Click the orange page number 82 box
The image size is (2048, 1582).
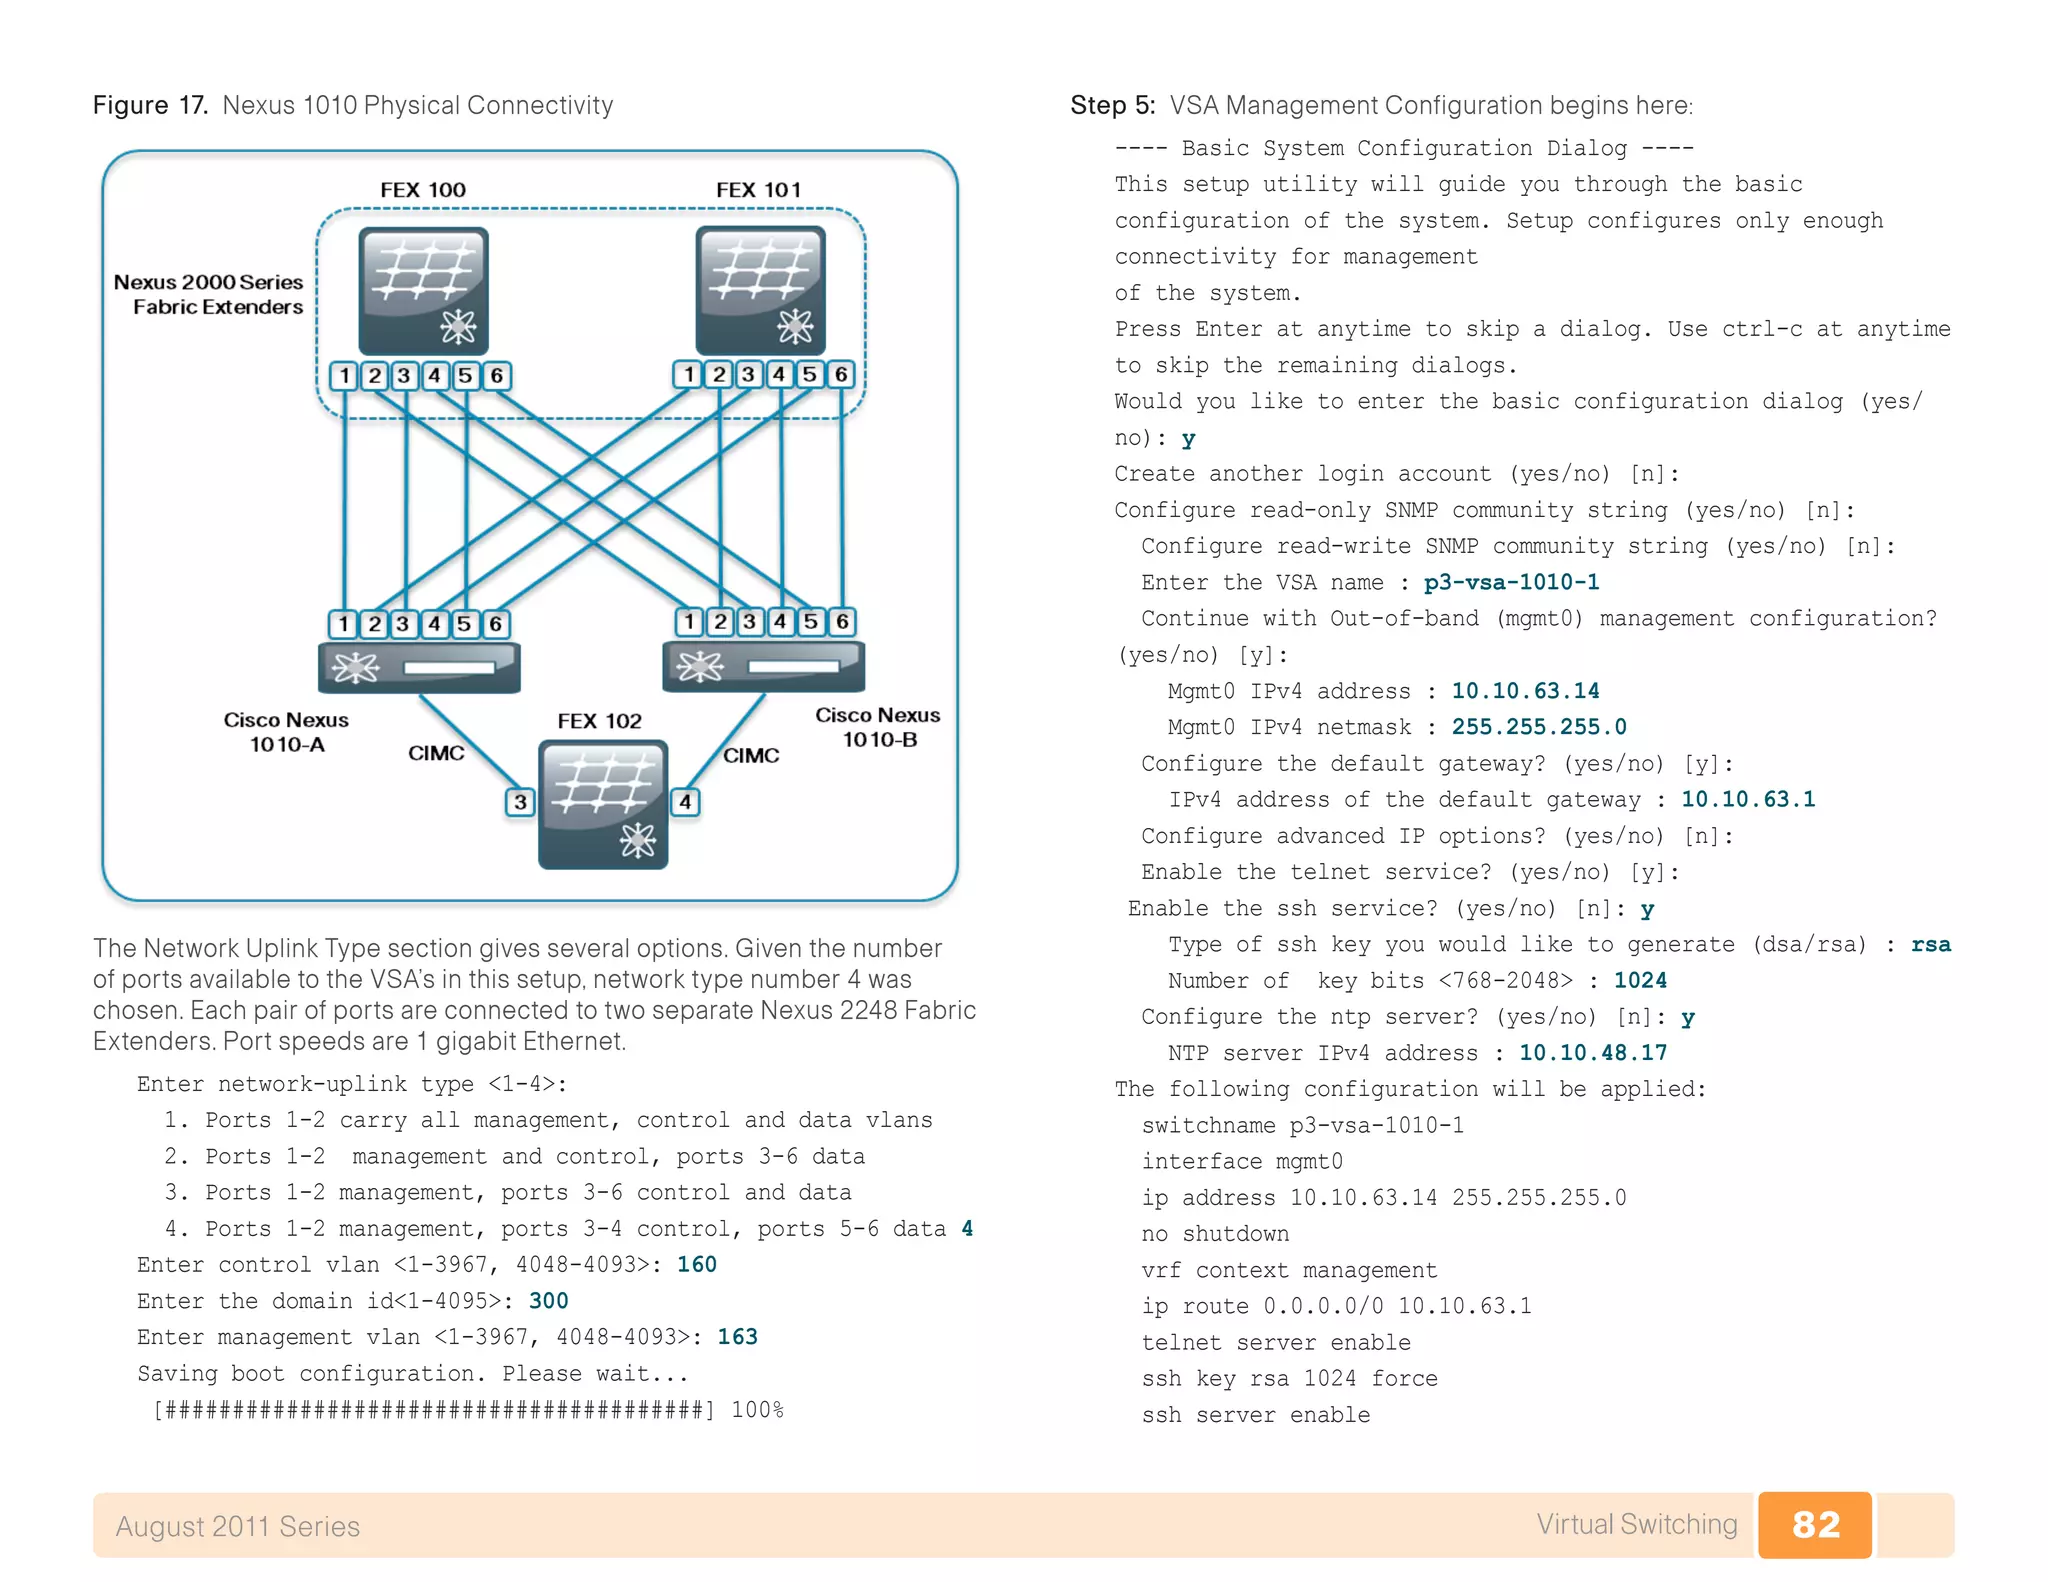(1814, 1524)
